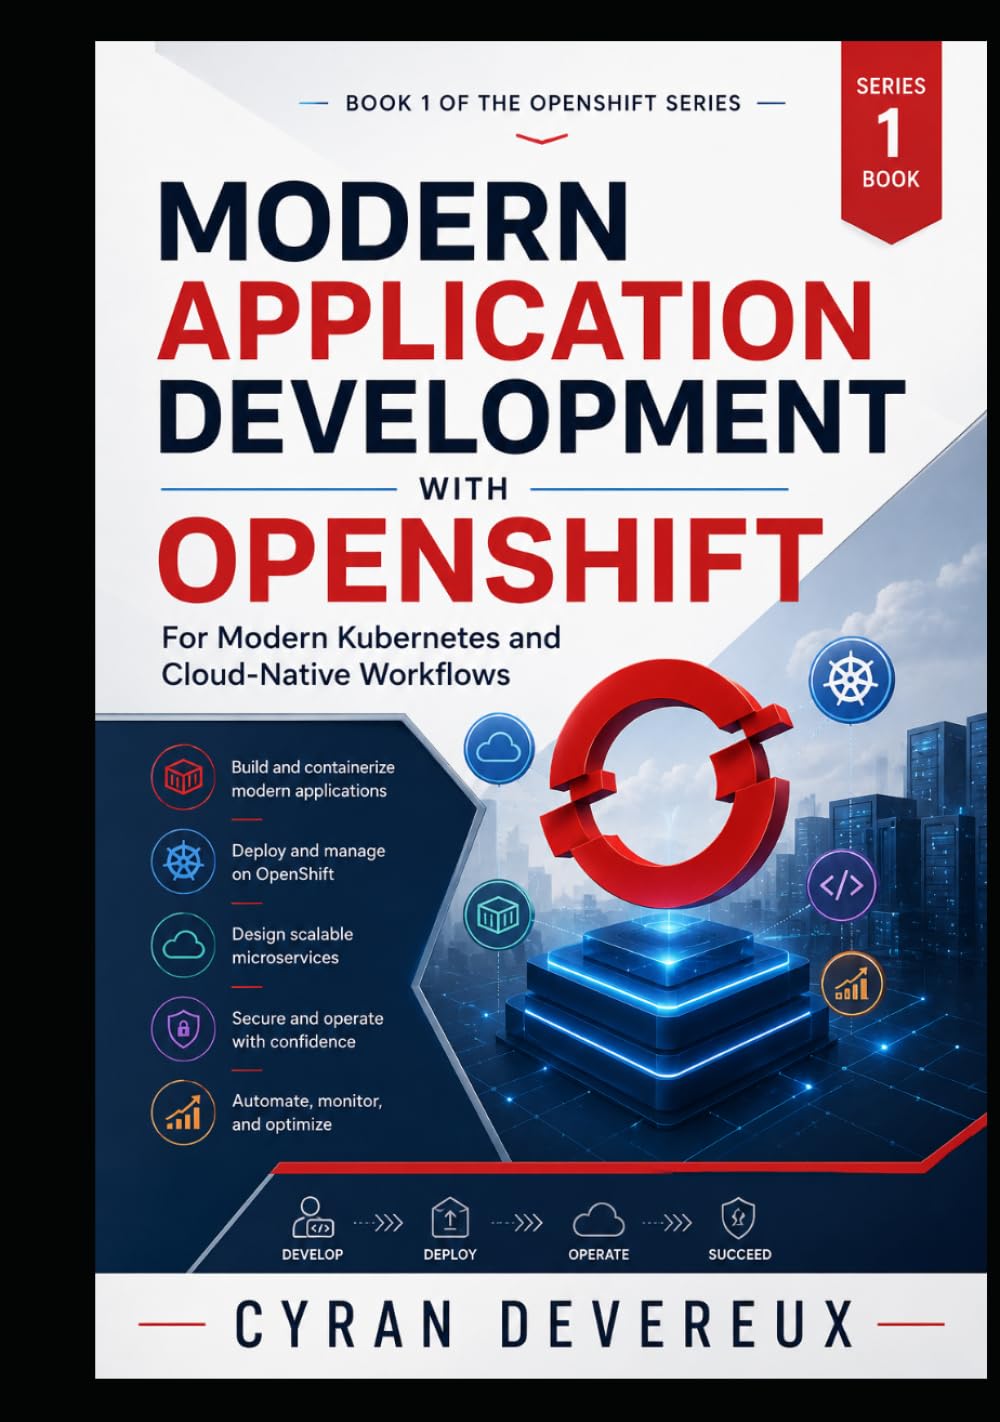Click the teal container bubble icon near the platform

point(498,915)
